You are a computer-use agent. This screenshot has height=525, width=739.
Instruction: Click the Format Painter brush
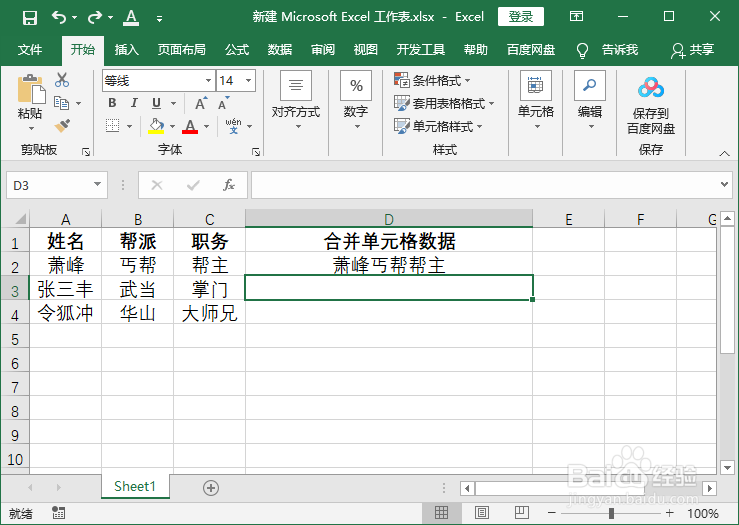tap(62, 125)
